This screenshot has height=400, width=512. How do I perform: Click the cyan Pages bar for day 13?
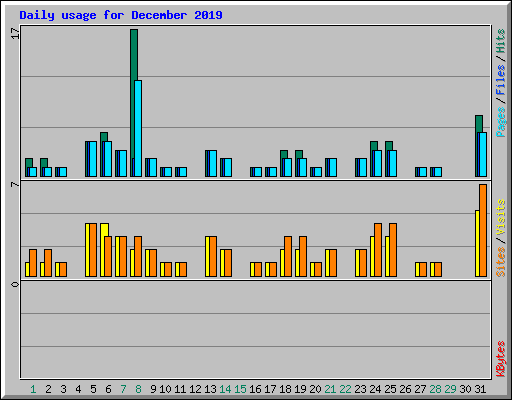click(213, 163)
